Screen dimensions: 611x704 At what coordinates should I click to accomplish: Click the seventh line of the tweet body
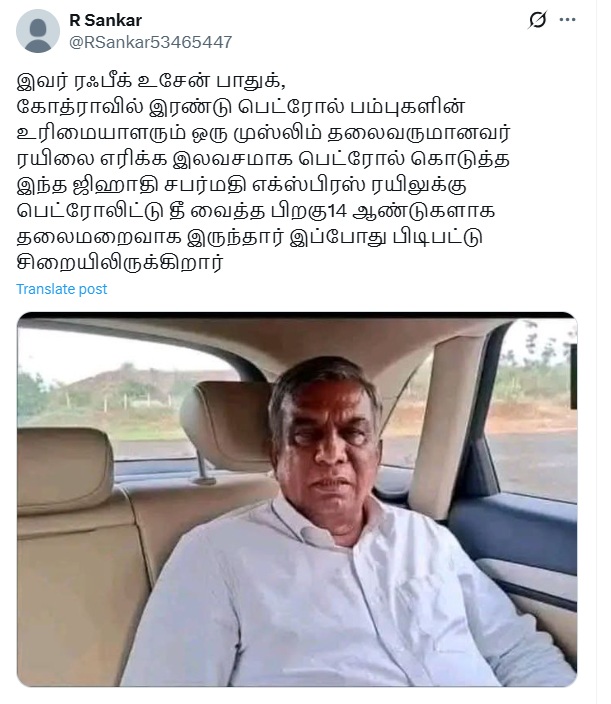250,237
